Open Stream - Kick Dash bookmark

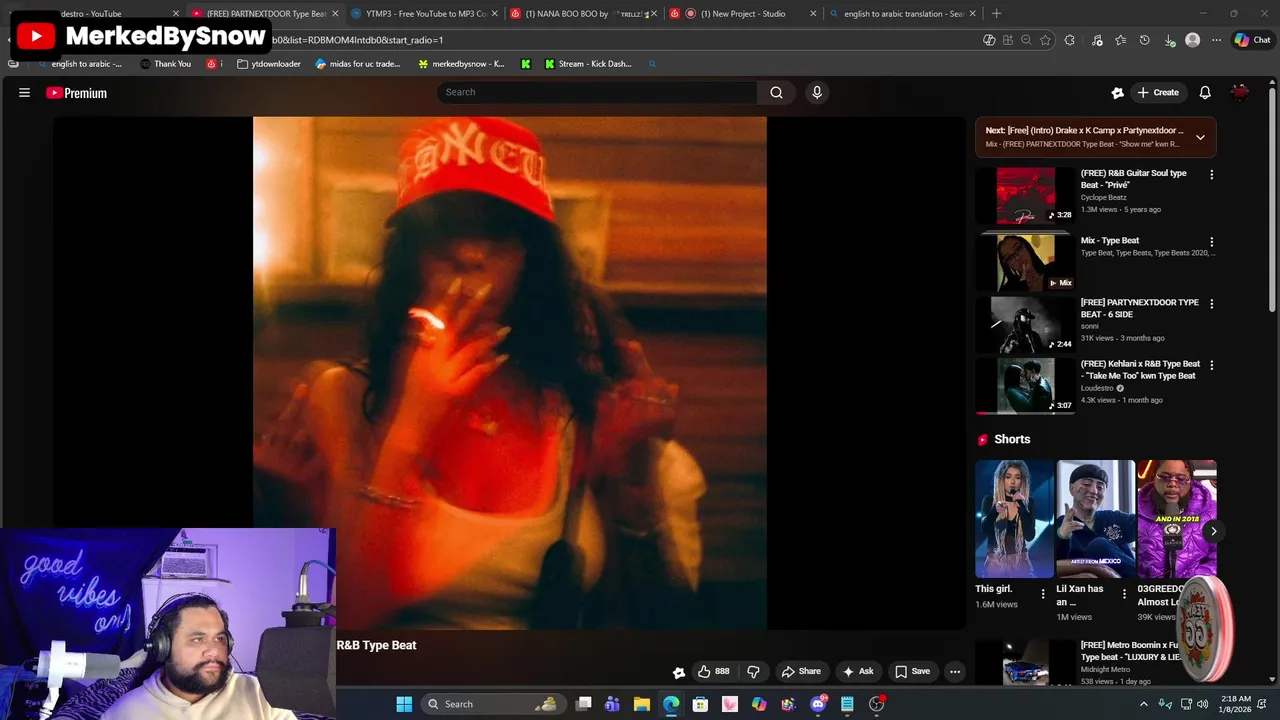click(588, 64)
